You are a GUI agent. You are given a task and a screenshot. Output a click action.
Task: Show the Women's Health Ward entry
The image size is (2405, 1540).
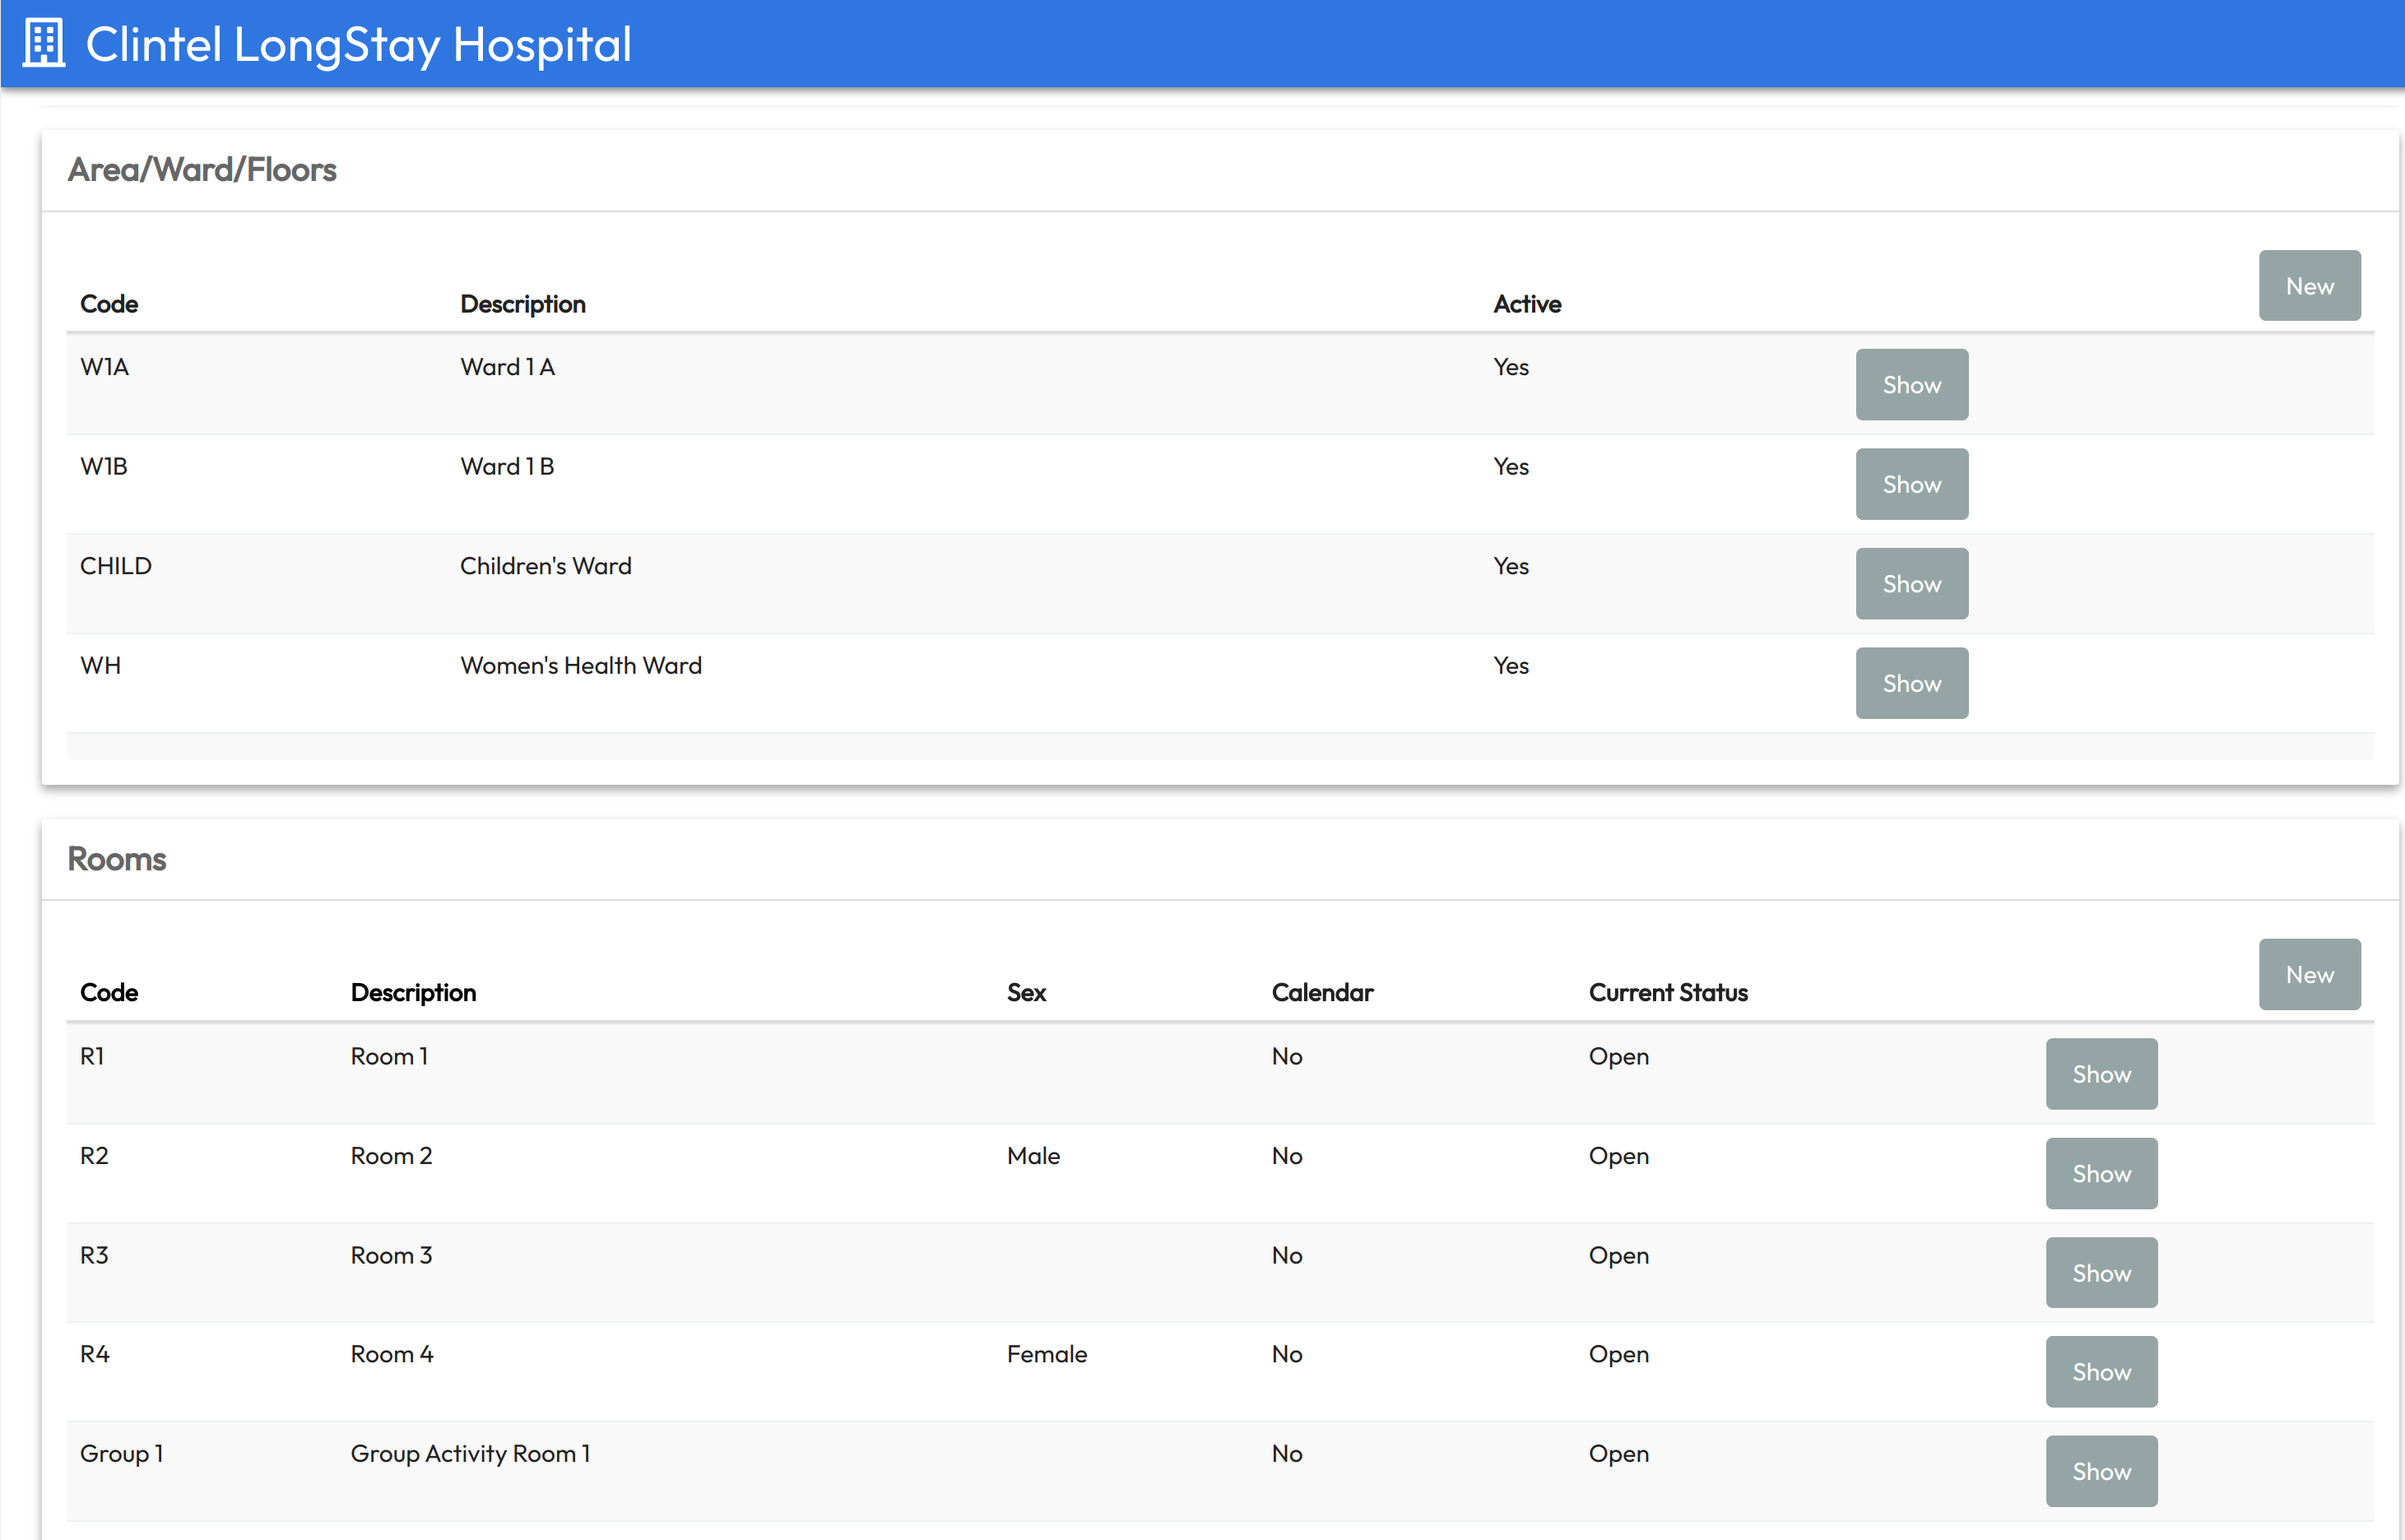click(1911, 683)
